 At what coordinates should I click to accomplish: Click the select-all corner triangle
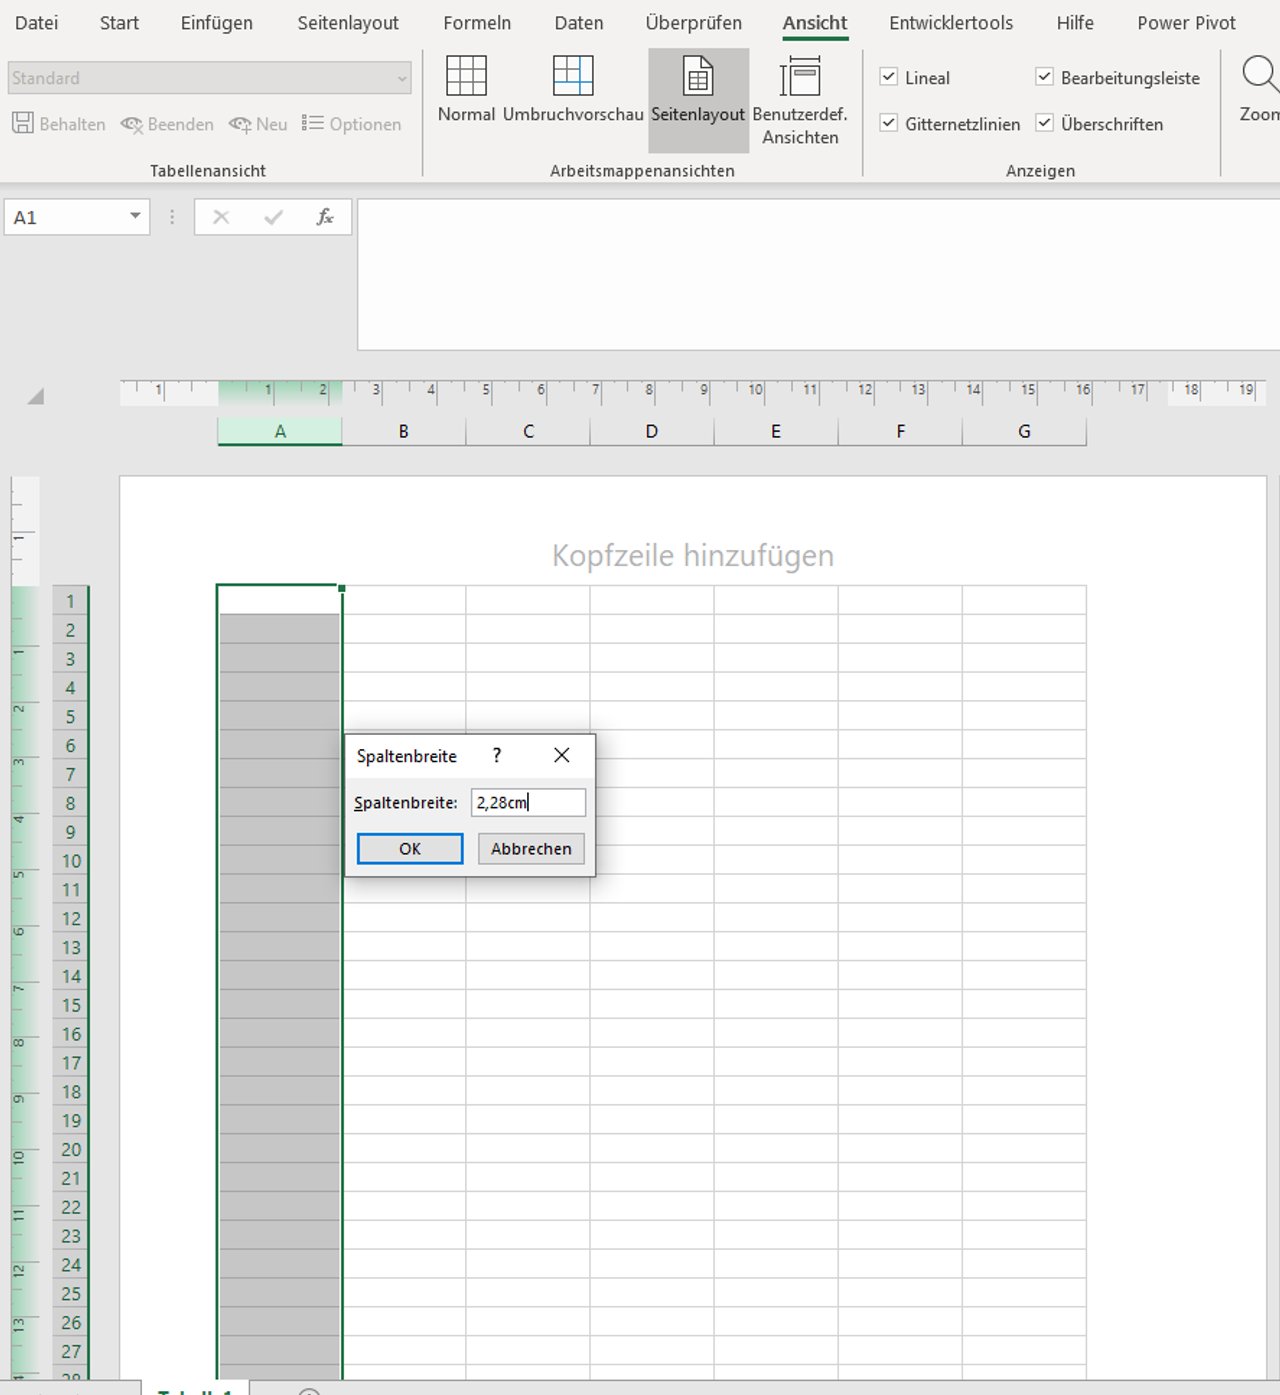click(36, 396)
